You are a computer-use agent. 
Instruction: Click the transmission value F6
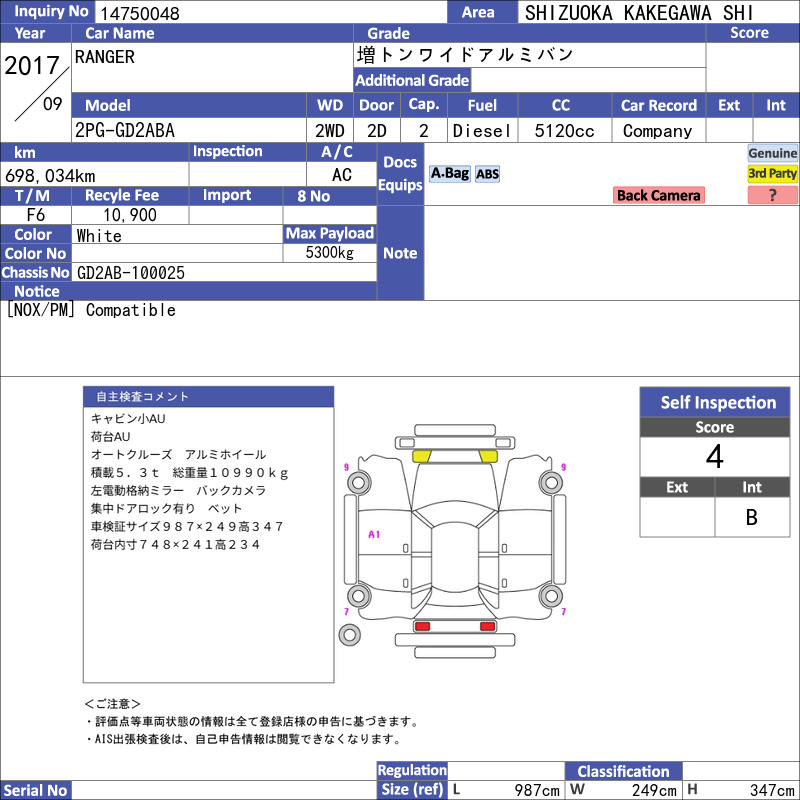click(36, 215)
